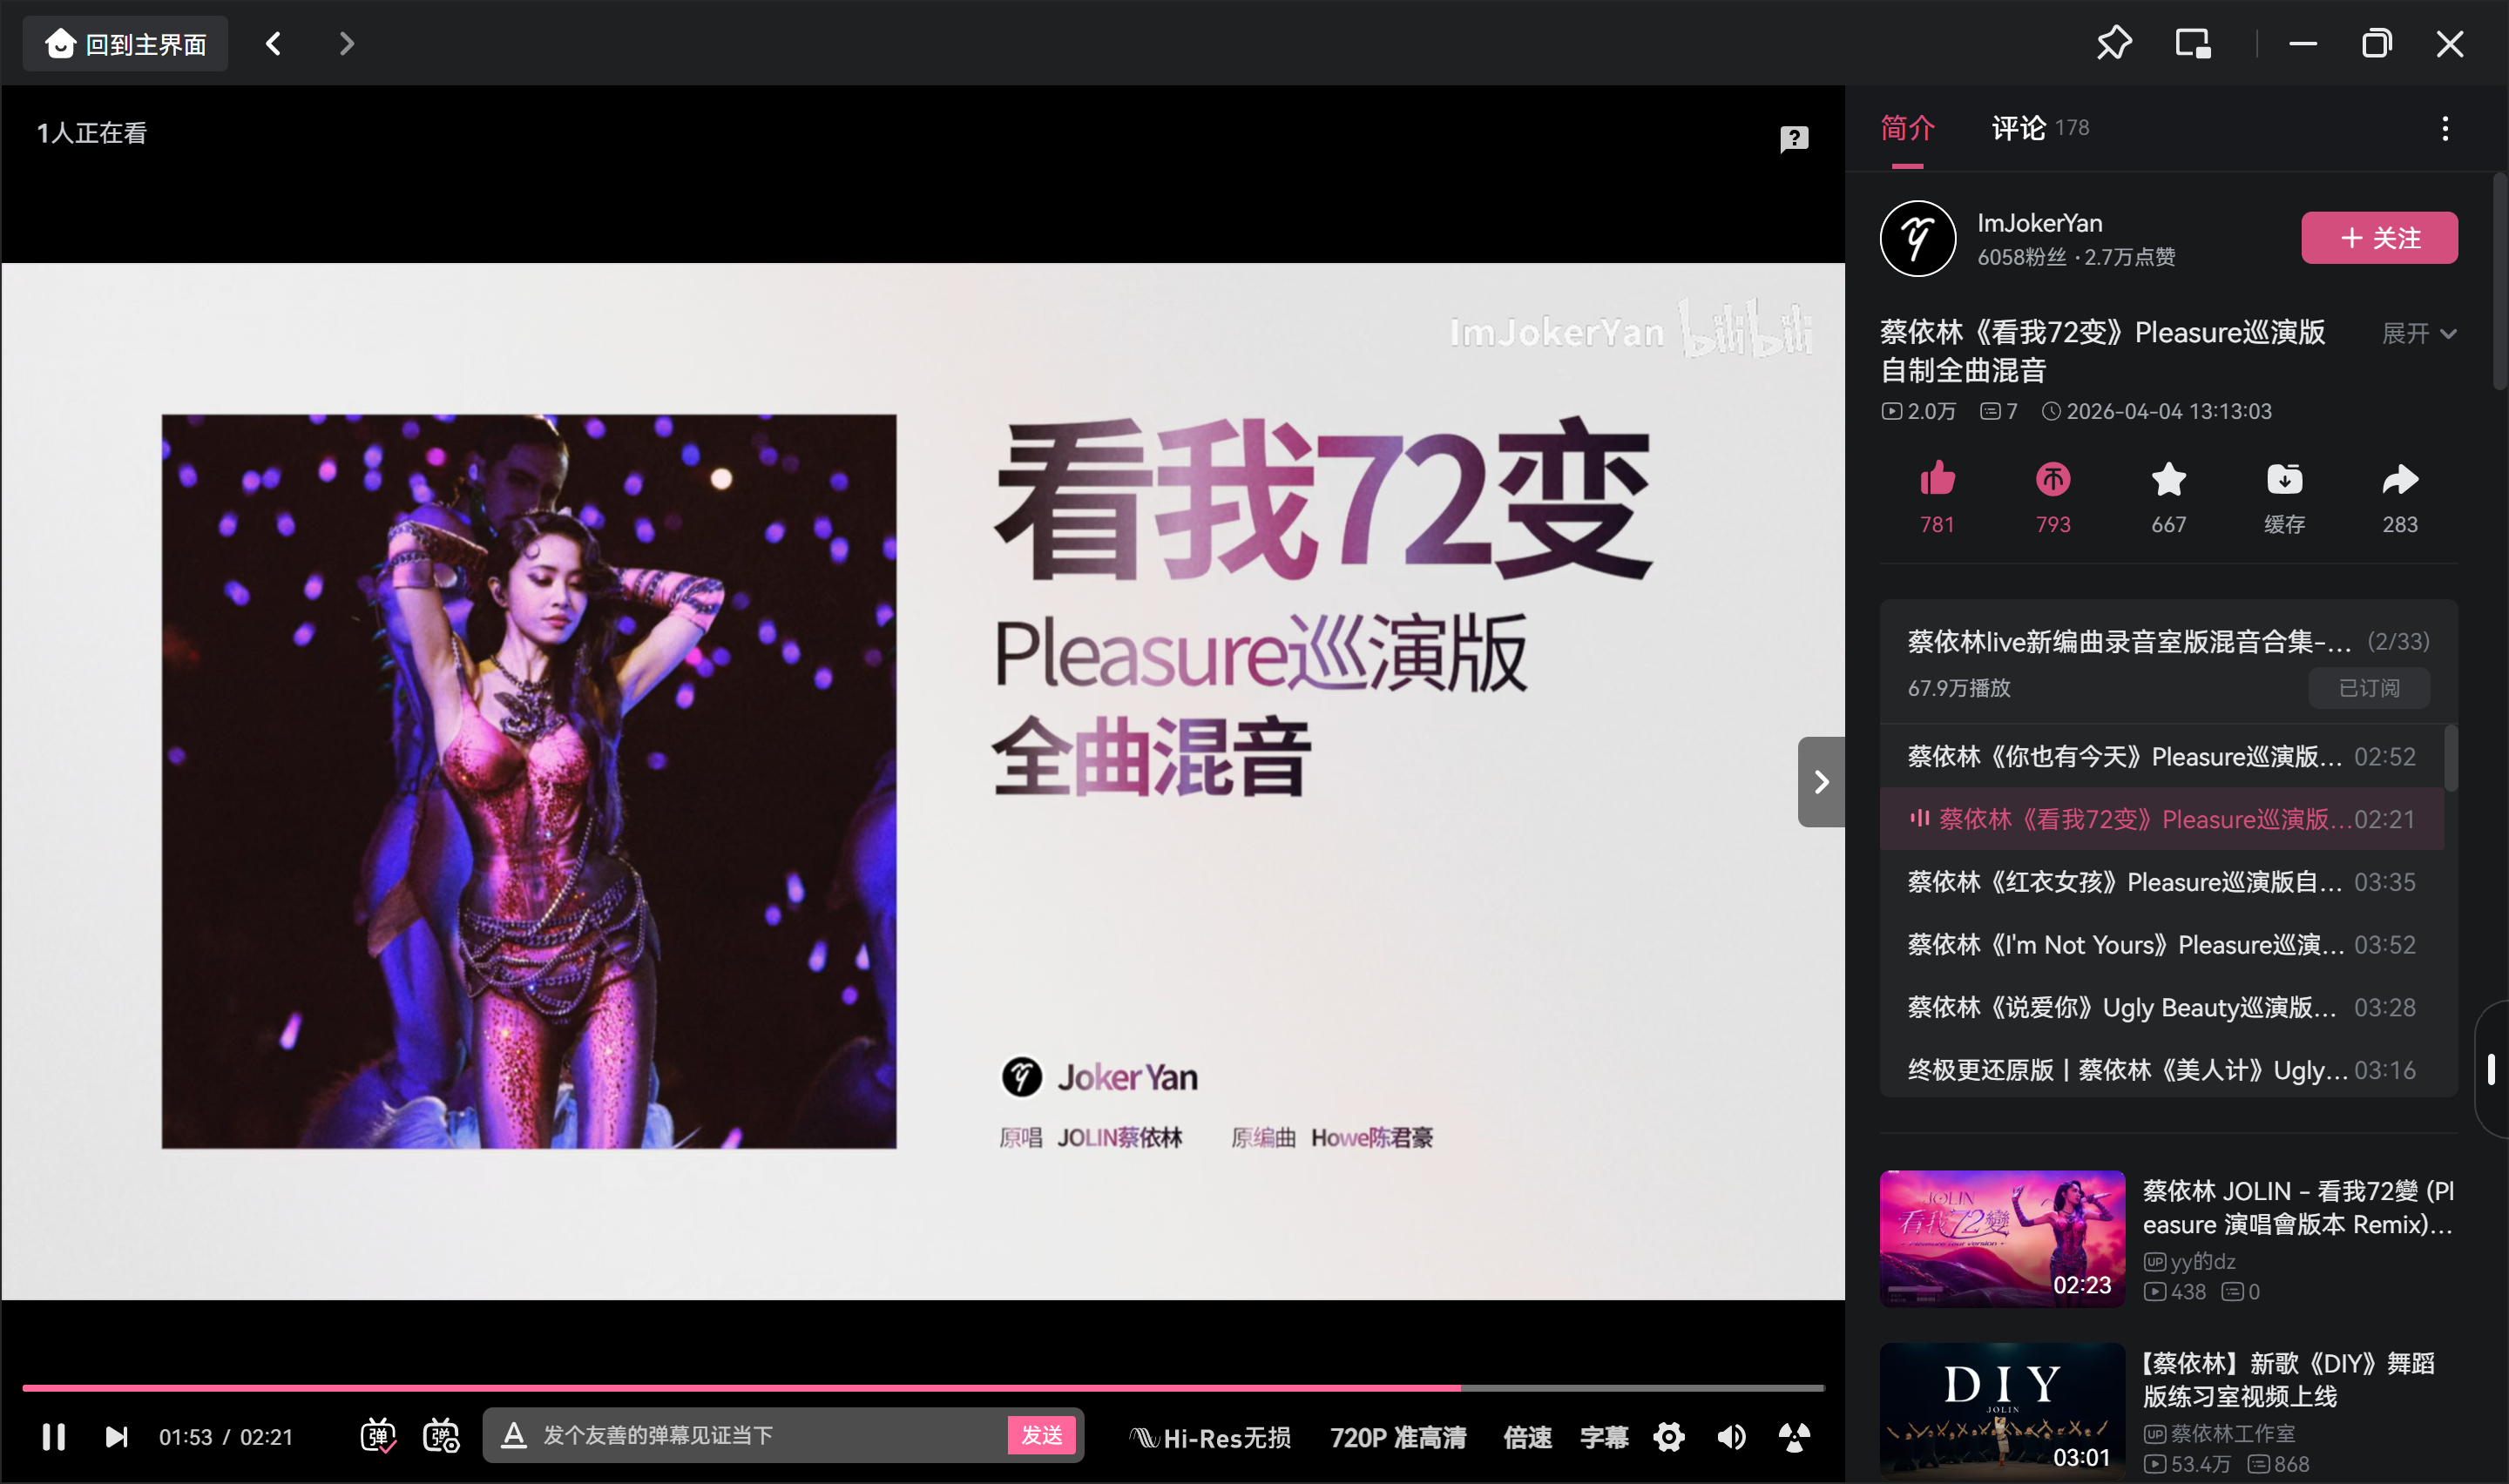This screenshot has width=2509, height=1484.
Task: Play 蔡依林《你也有今天》 from the playlist
Action: click(x=2161, y=756)
